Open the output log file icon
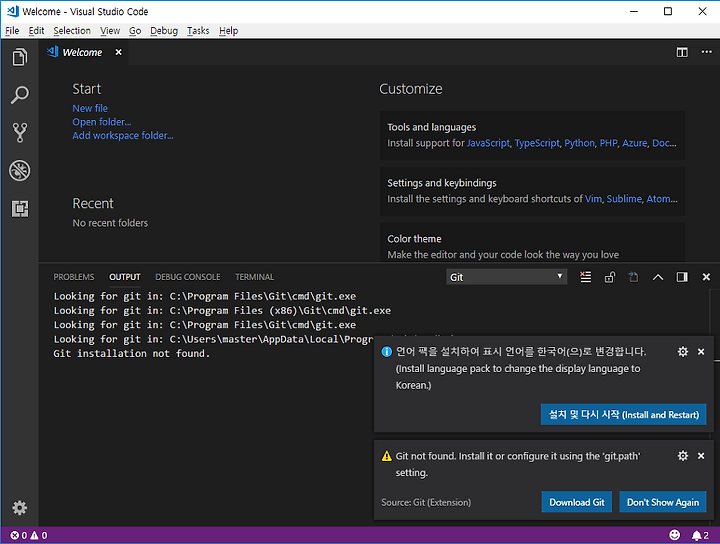Viewport: 720px width, 544px height. pyautogui.click(x=633, y=277)
